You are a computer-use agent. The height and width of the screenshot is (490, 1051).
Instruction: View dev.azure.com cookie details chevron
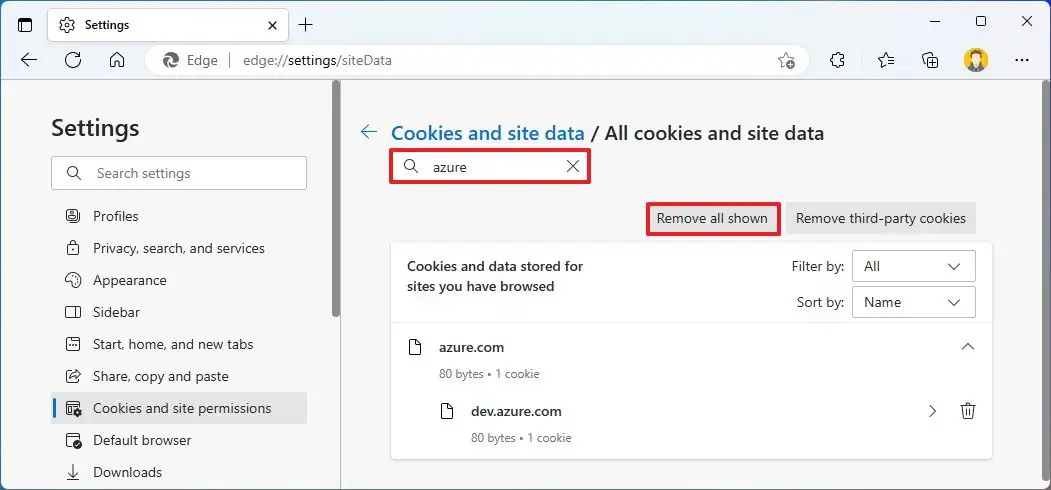coord(932,411)
